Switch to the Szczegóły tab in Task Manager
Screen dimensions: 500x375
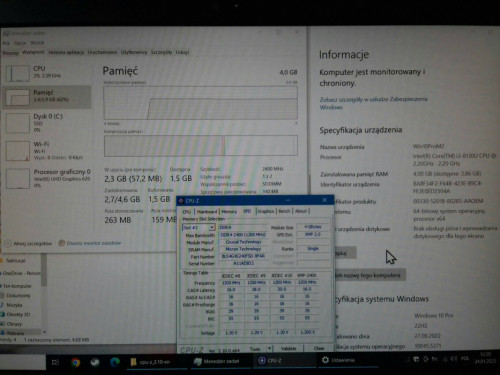(x=161, y=52)
